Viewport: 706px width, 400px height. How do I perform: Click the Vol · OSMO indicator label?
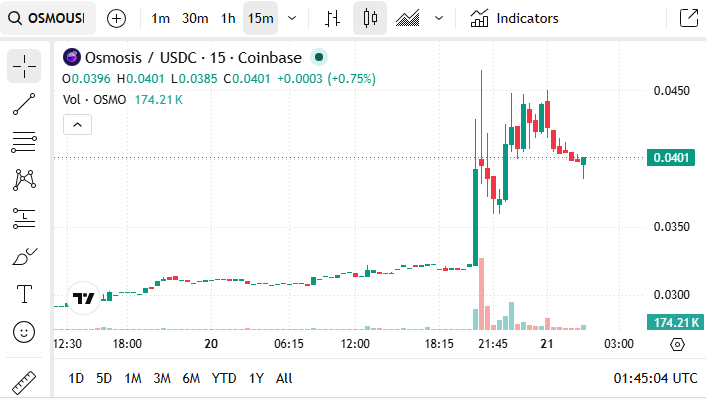click(95, 100)
